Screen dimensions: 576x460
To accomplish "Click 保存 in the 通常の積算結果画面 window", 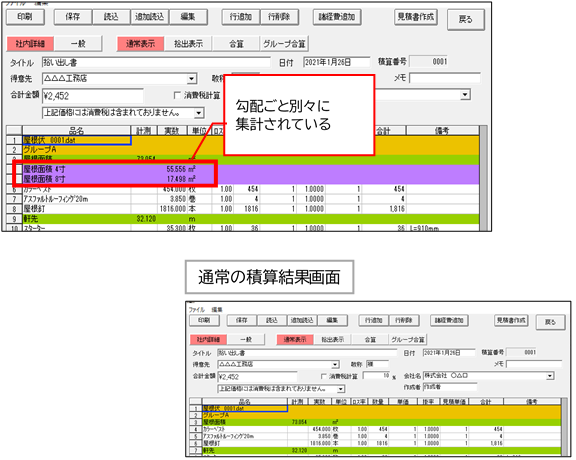I will click(x=242, y=320).
